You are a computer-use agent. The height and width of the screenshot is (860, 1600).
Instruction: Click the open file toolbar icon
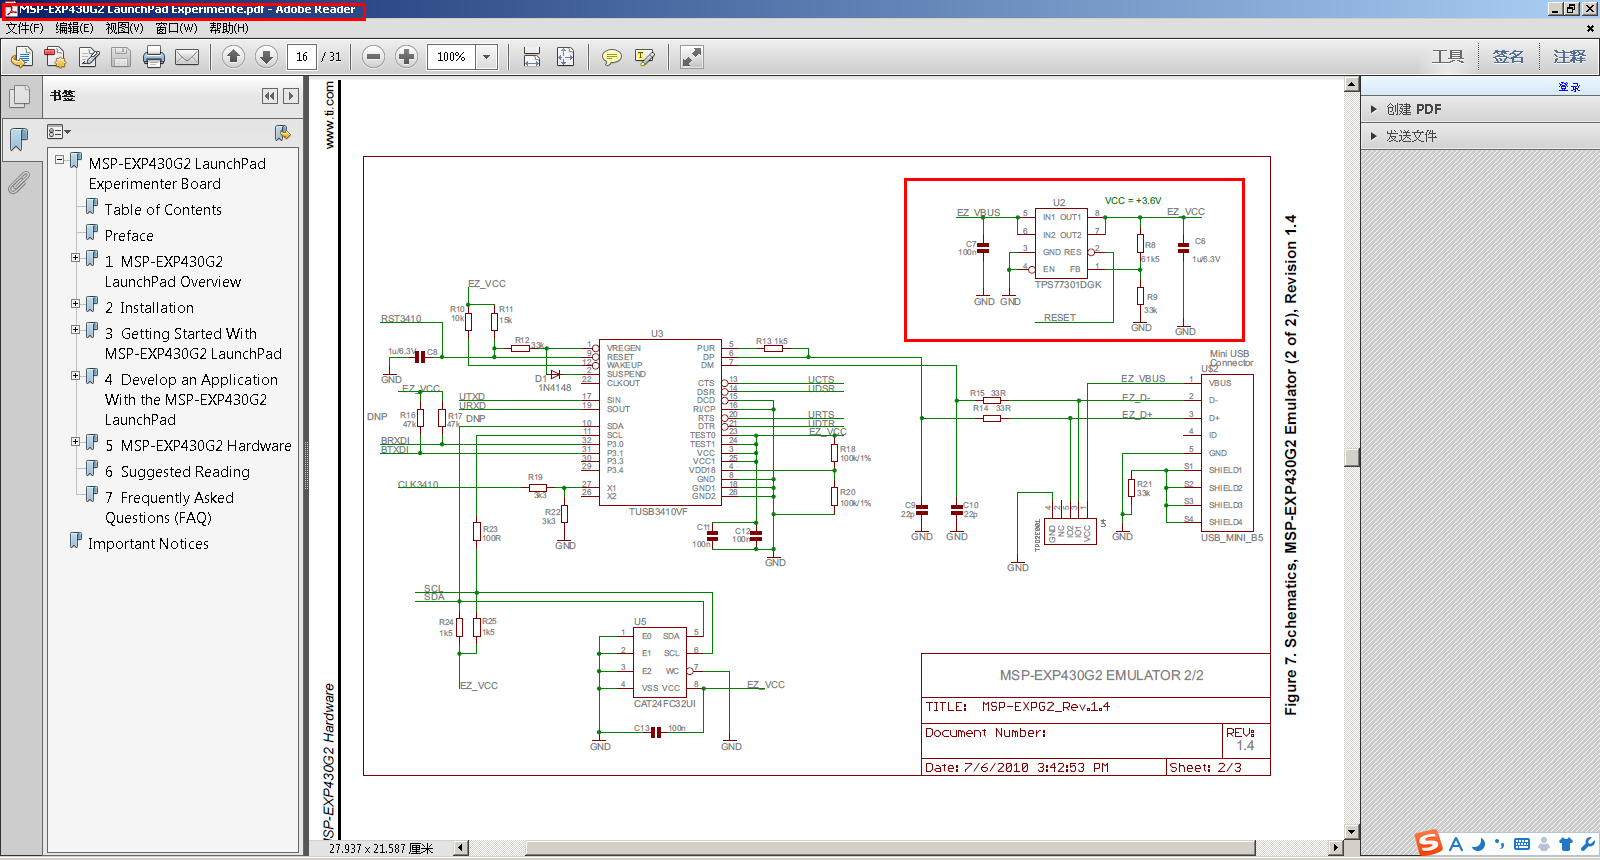(x=21, y=57)
